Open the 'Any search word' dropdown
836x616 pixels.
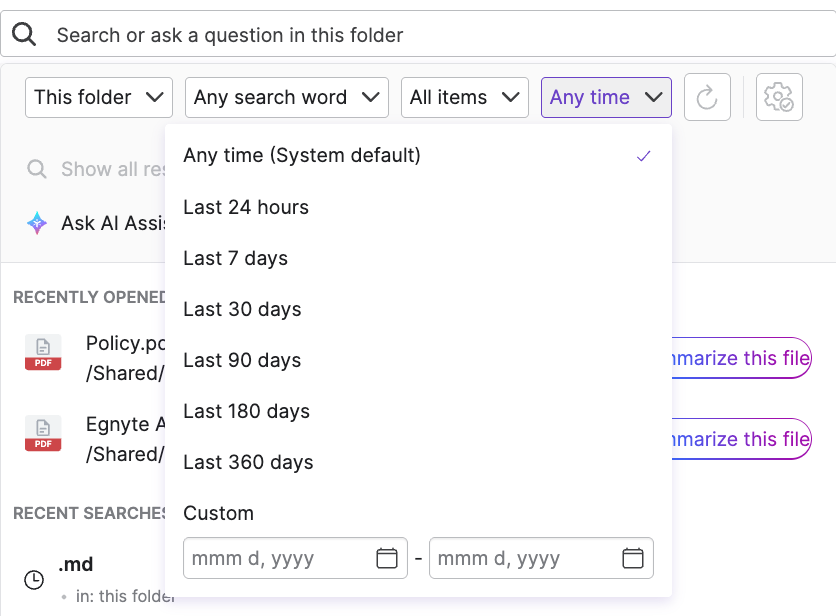[x=287, y=97]
